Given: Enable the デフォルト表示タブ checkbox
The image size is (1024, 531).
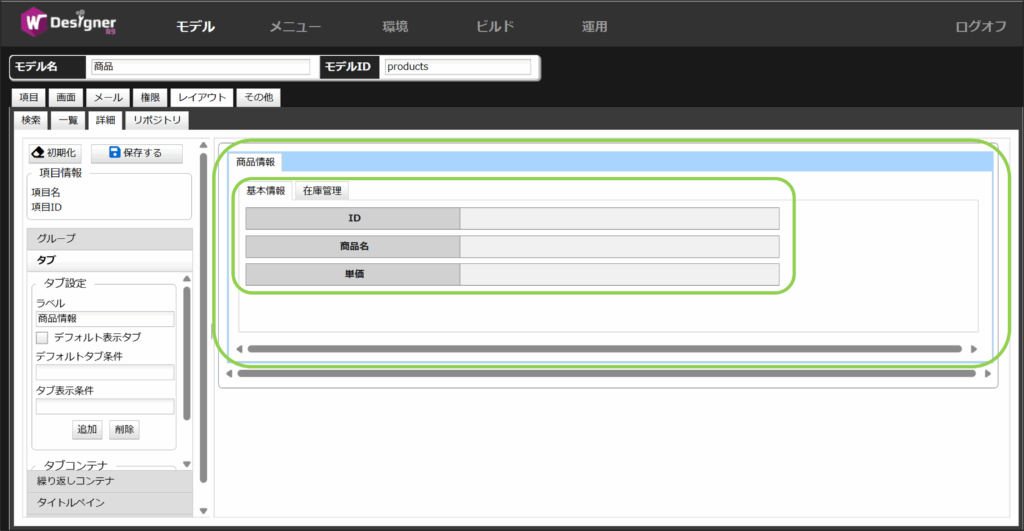Looking at the screenshot, I should 42,338.
